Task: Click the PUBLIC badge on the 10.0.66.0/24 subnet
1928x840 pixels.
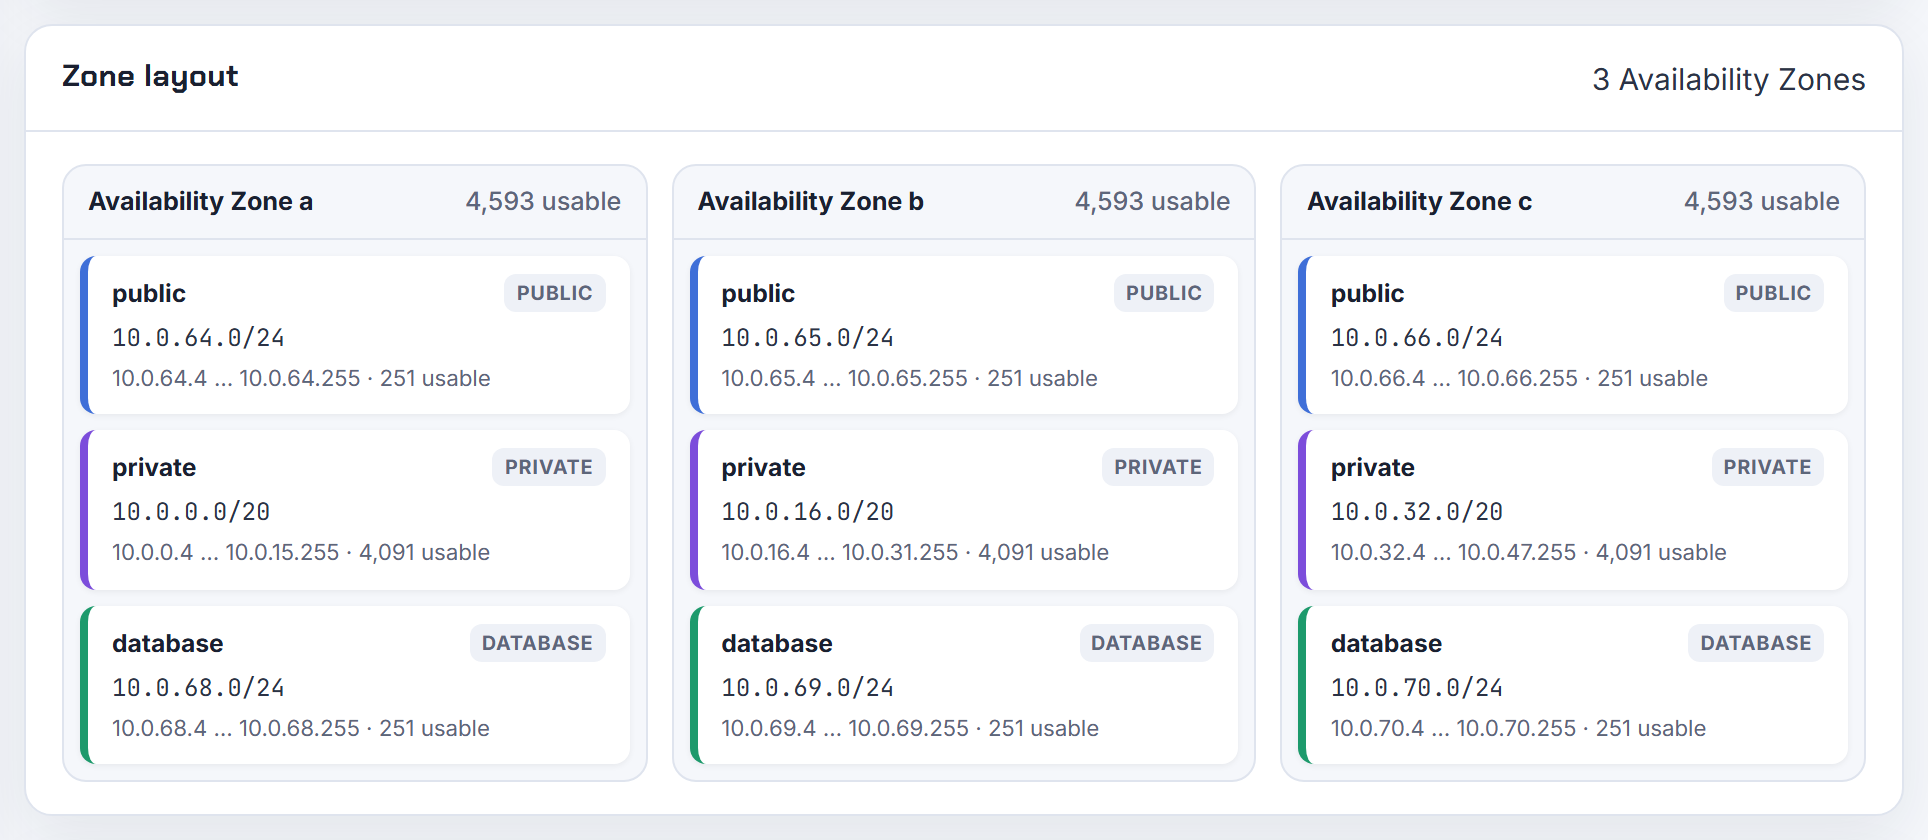Action: [1773, 293]
